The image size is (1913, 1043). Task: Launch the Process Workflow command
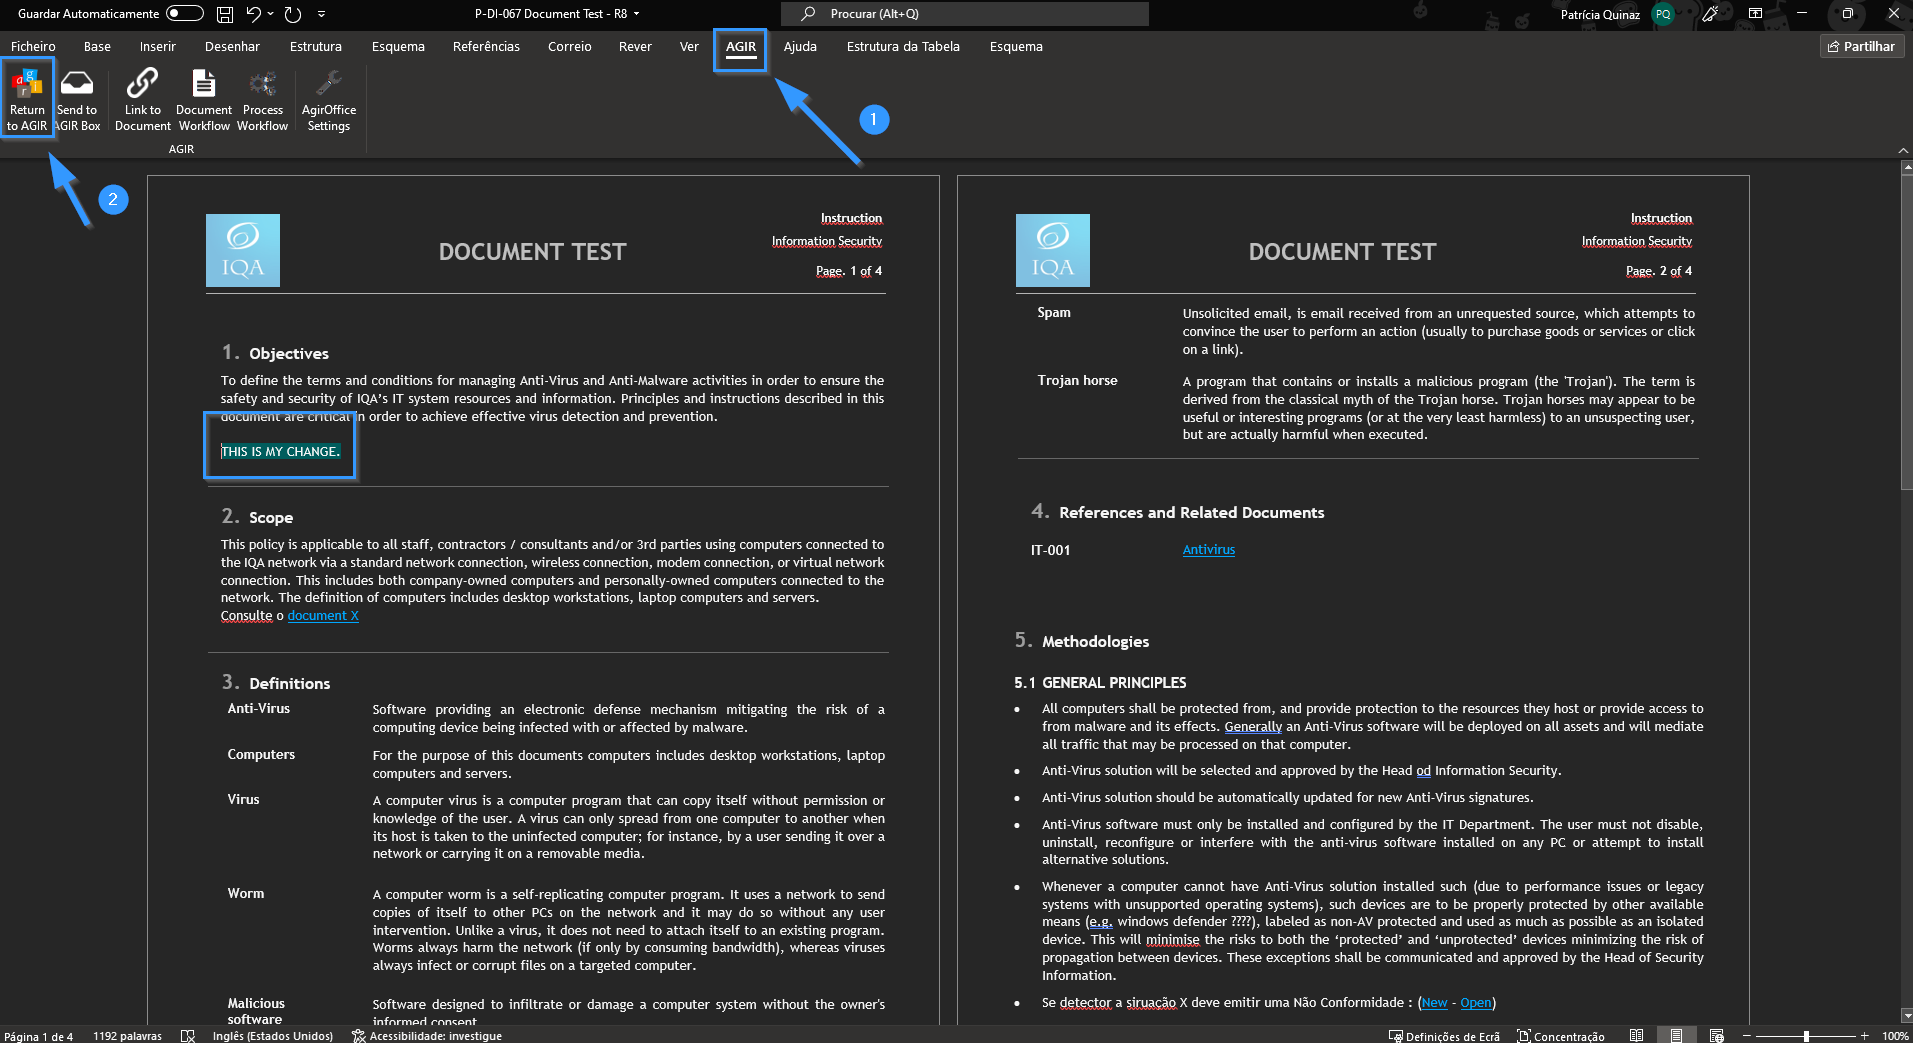pyautogui.click(x=262, y=99)
